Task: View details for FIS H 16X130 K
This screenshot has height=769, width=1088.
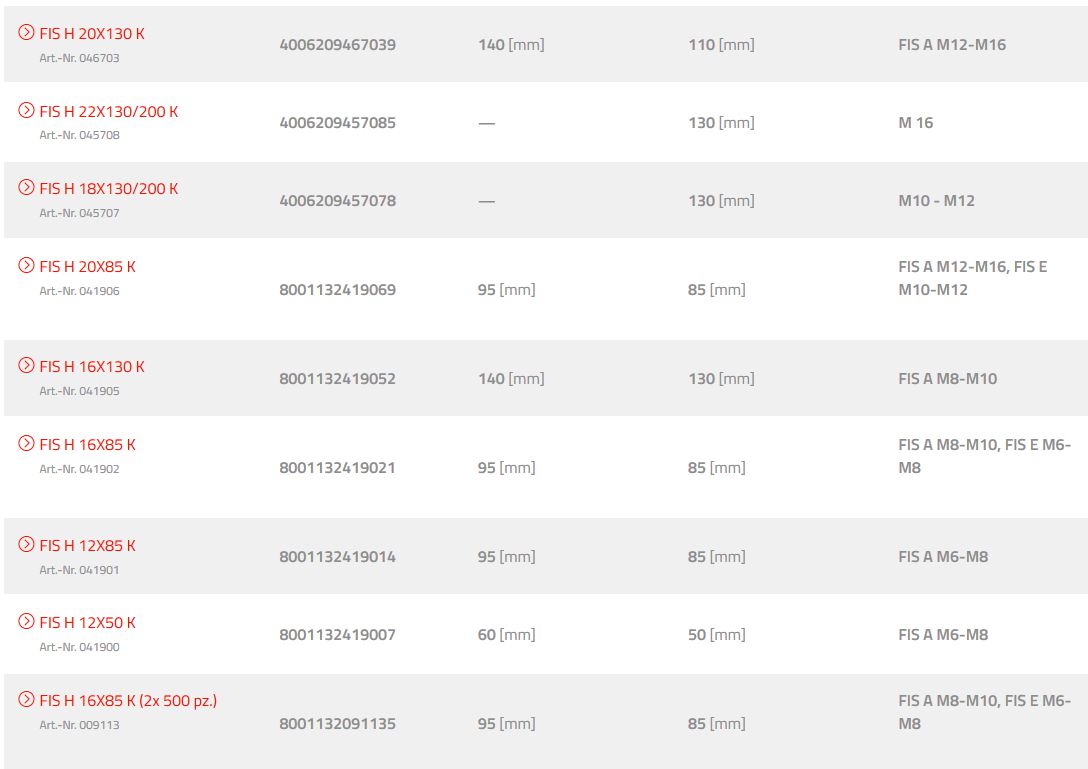Action: click(x=92, y=367)
